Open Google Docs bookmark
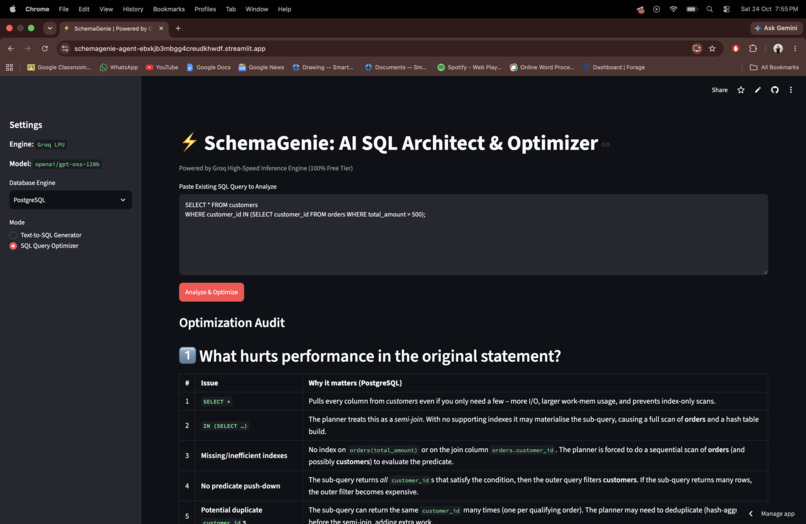This screenshot has height=524, width=806. click(208, 67)
